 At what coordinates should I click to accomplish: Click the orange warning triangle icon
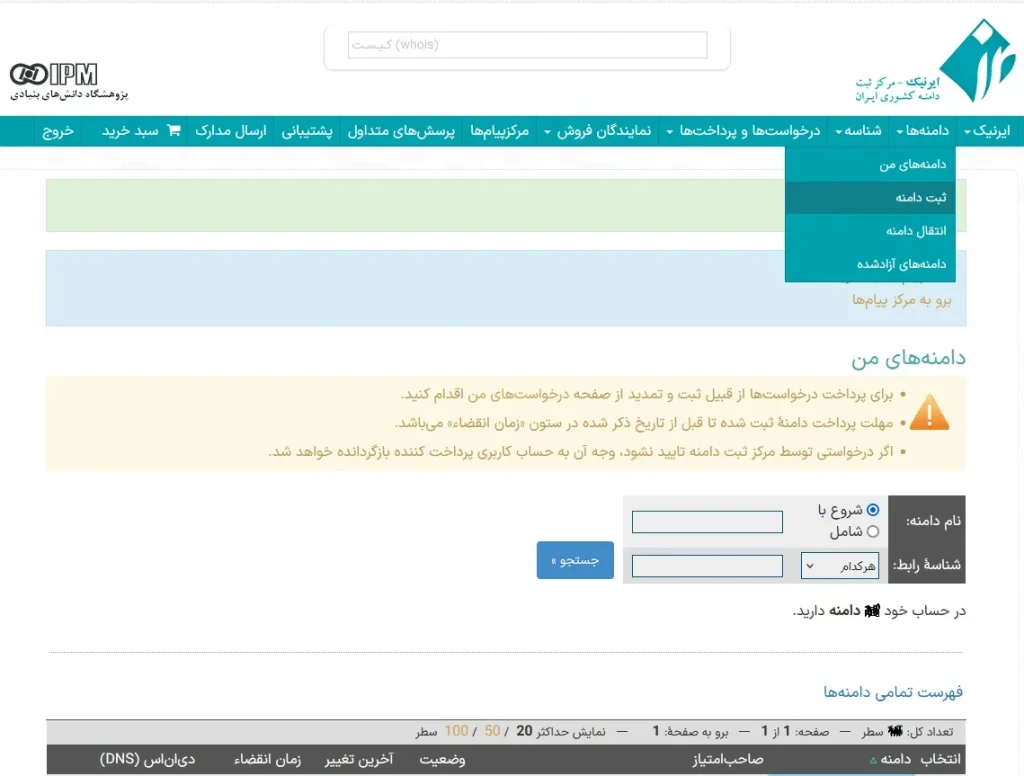tap(929, 411)
